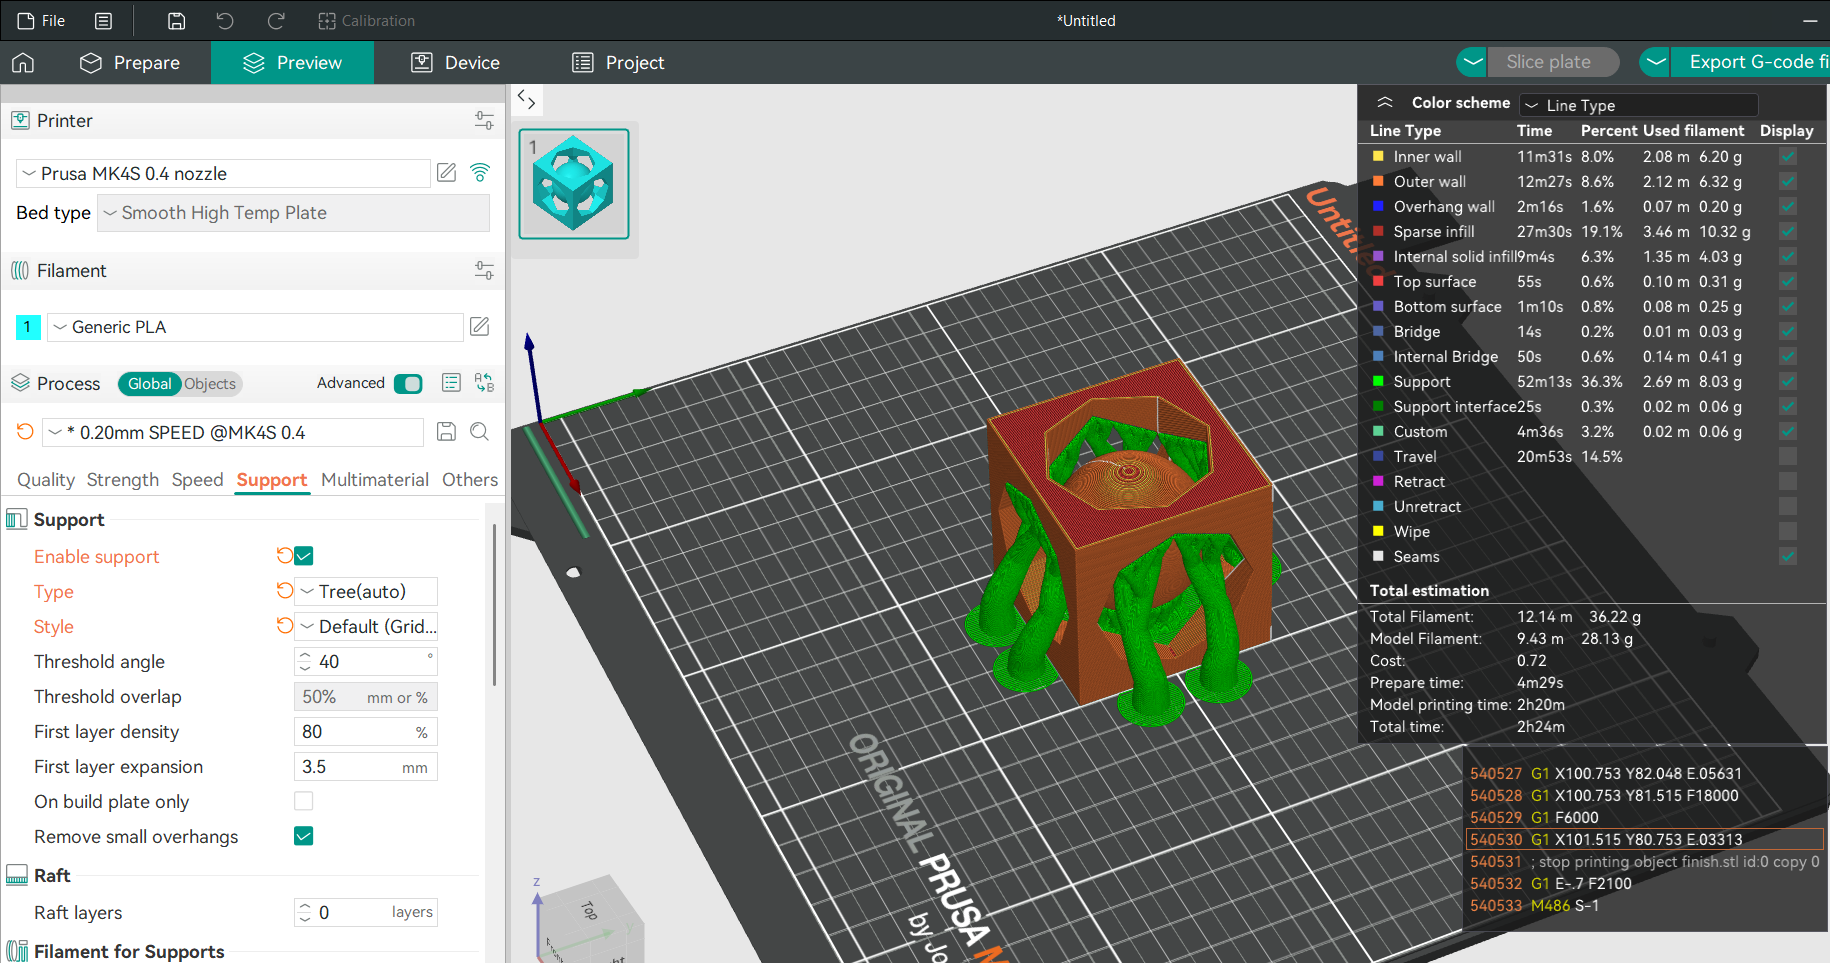Toggle On build plate only checkbox
The image size is (1830, 963).
[x=304, y=801]
